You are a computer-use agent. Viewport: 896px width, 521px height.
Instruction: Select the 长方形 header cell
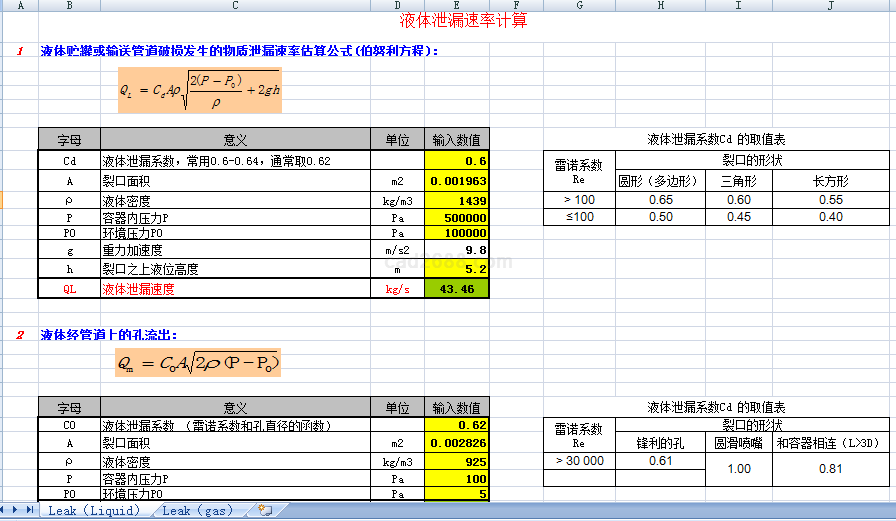tap(831, 181)
